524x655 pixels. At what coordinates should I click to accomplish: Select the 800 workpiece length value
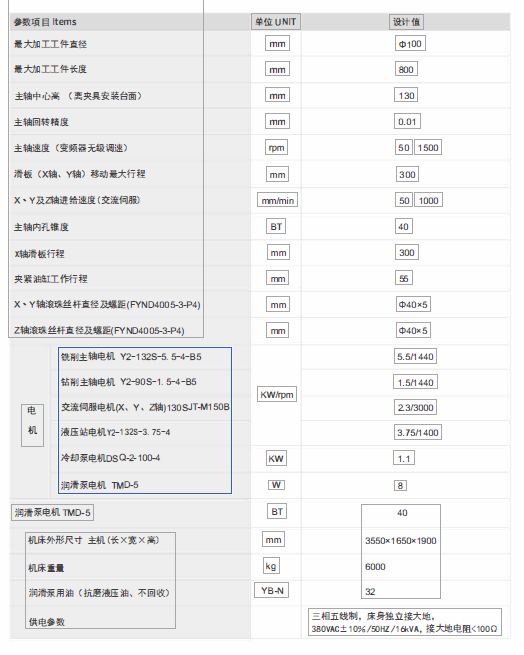(x=406, y=69)
